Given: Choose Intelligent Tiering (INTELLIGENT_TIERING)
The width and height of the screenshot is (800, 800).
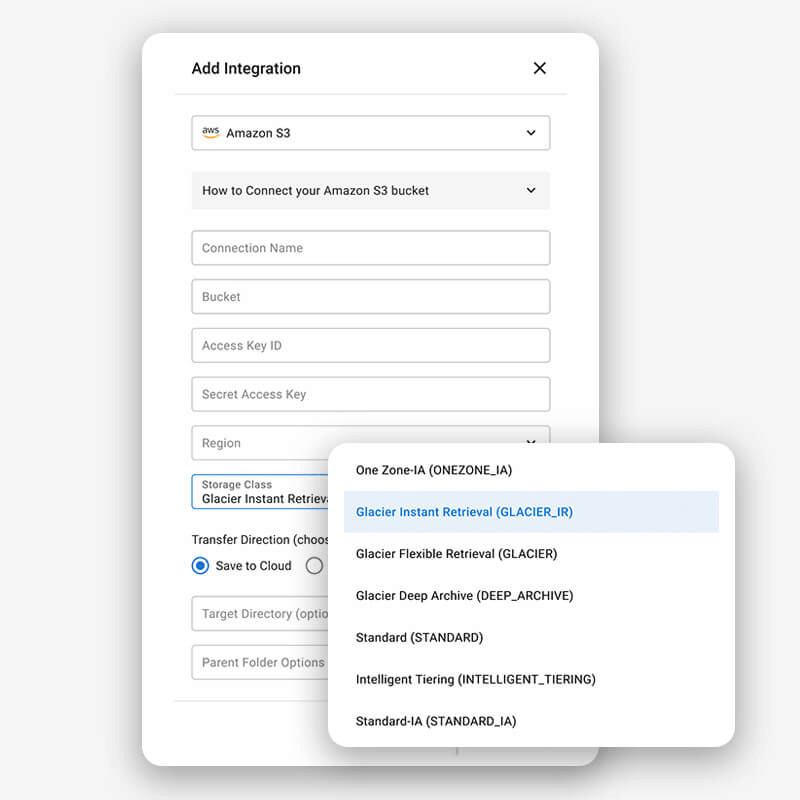Looking at the screenshot, I should click(475, 680).
